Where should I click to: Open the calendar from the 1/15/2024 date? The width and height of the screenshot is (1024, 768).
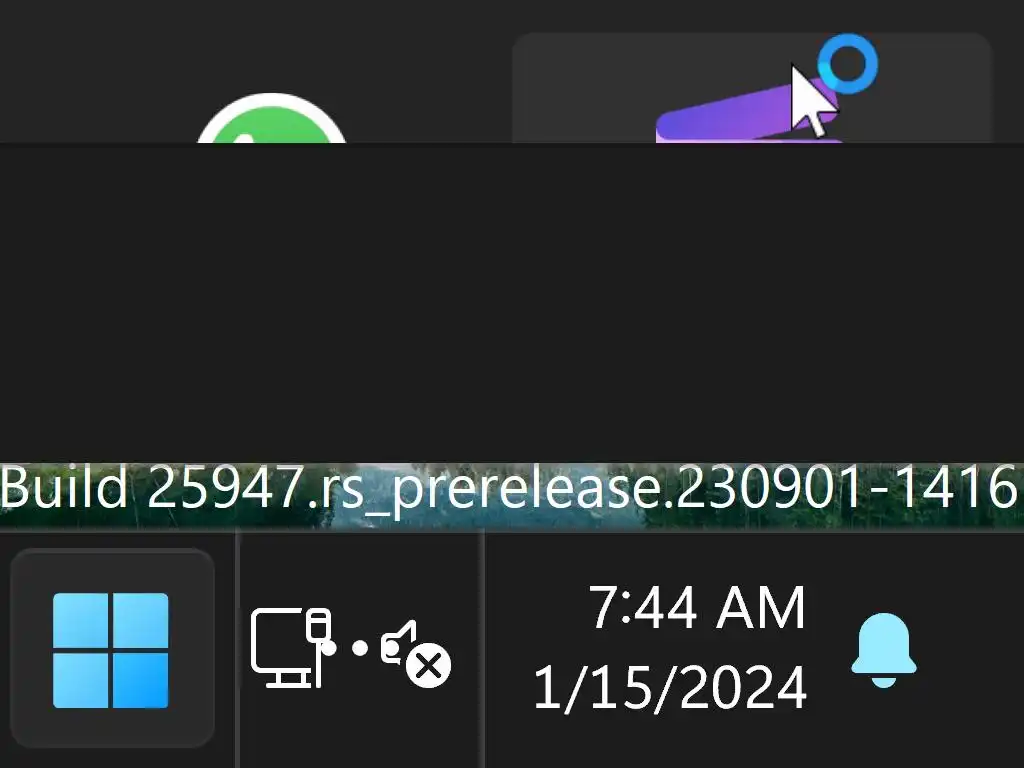pyautogui.click(x=670, y=687)
